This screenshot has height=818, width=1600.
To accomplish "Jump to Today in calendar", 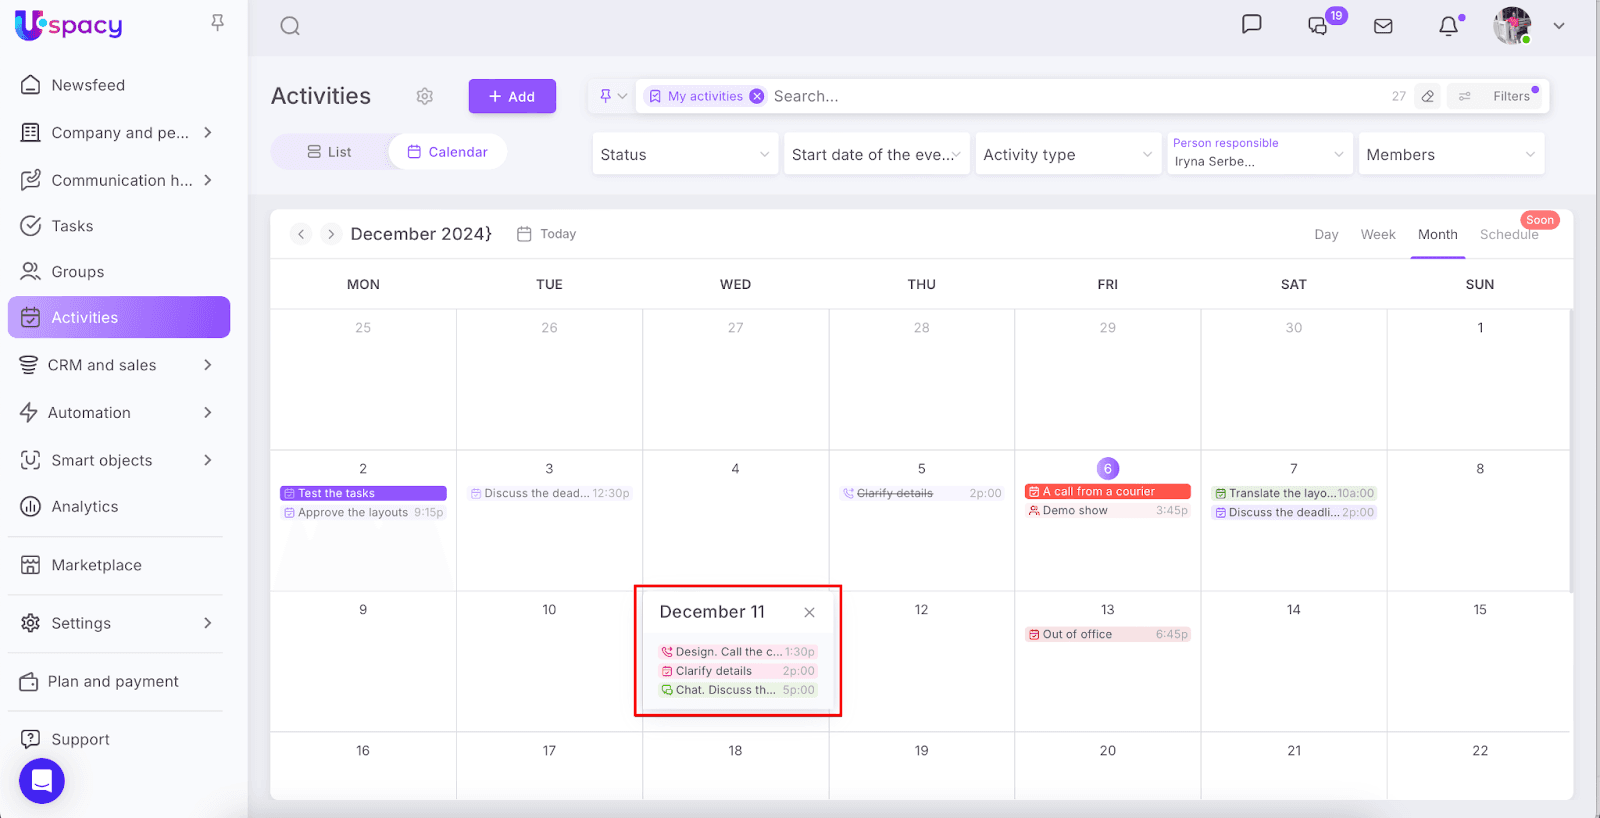I will pyautogui.click(x=547, y=234).
